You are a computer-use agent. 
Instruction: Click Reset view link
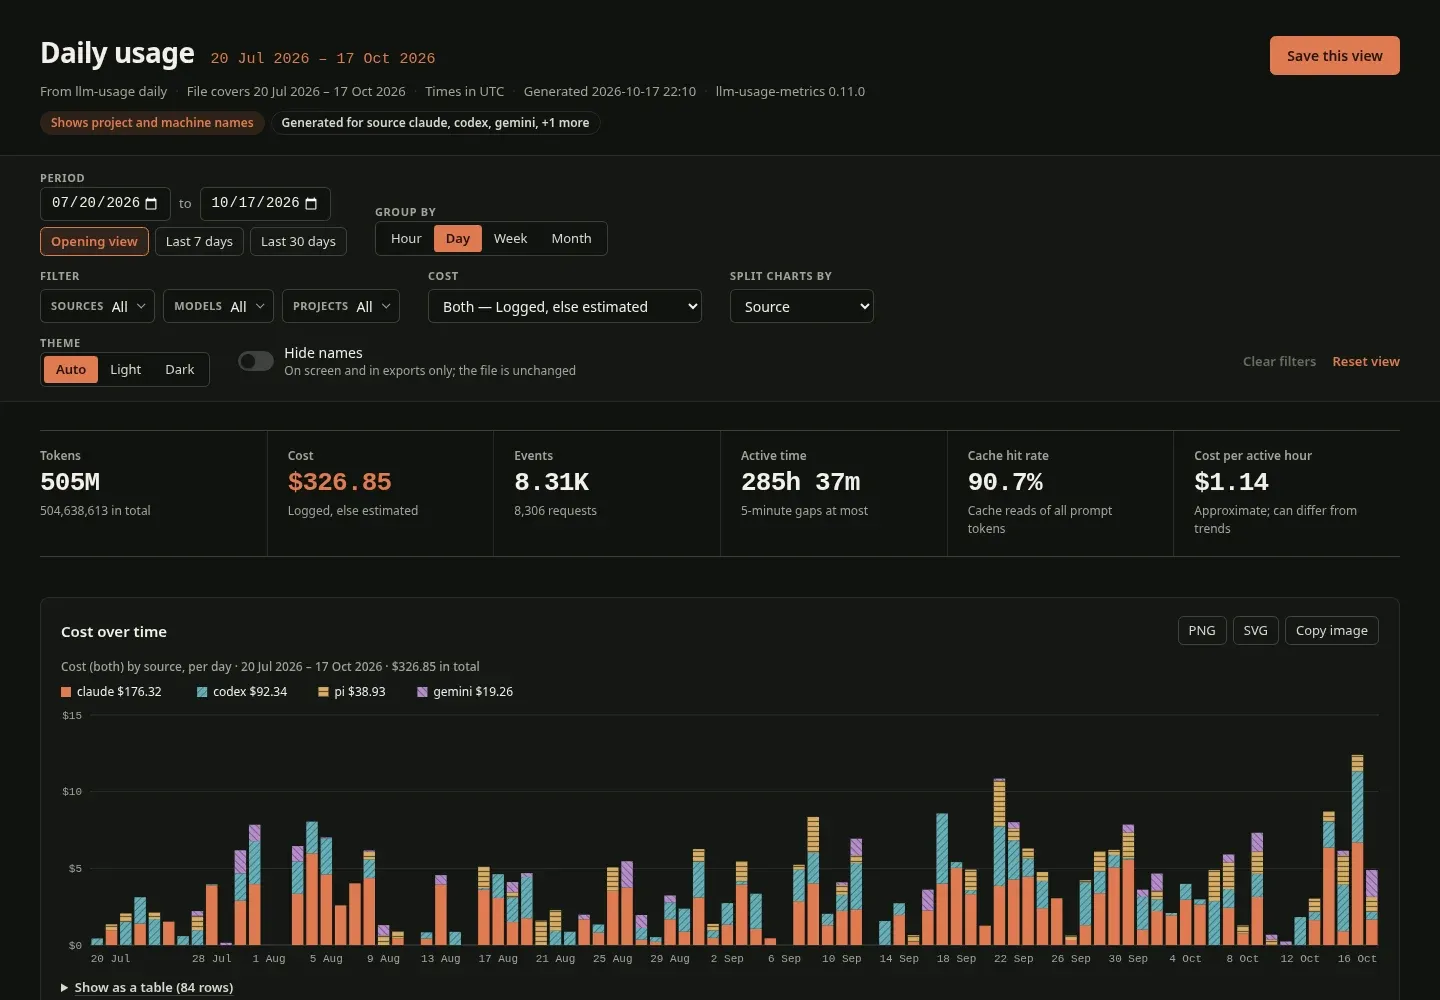click(1366, 361)
